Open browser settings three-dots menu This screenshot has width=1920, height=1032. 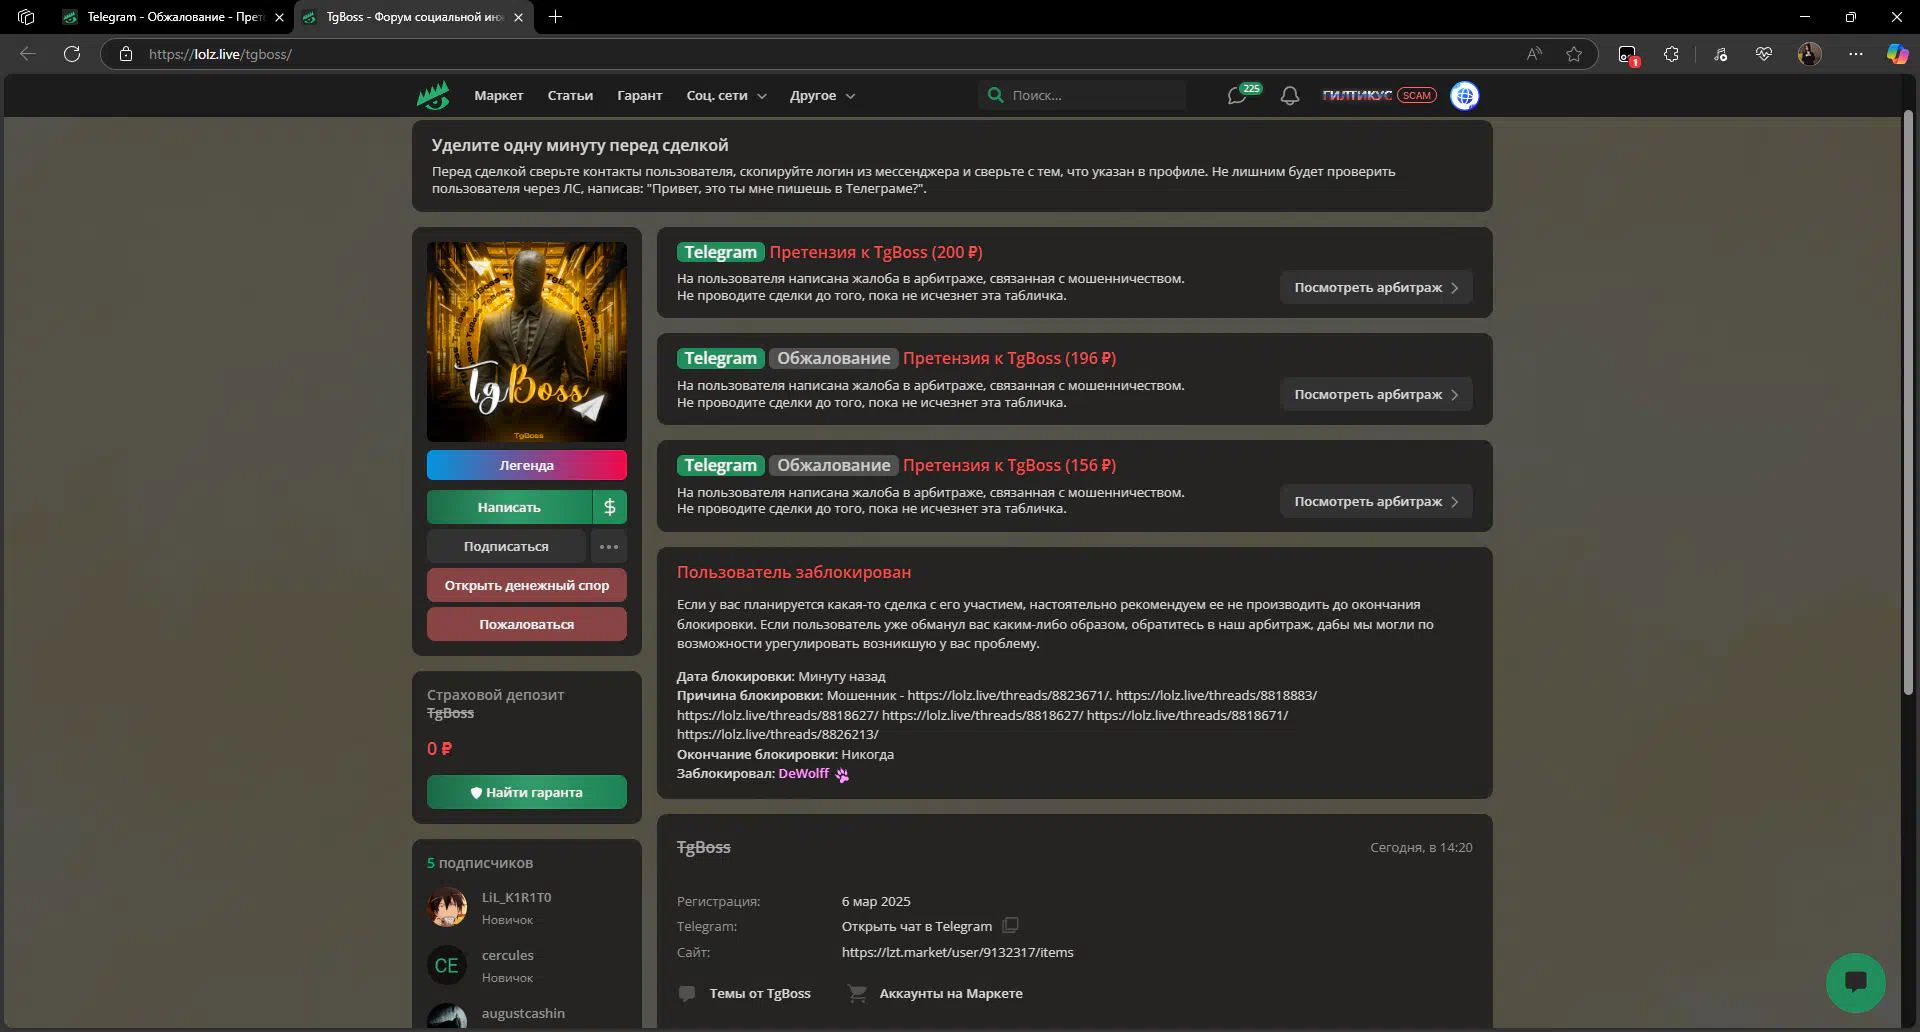[1856, 54]
